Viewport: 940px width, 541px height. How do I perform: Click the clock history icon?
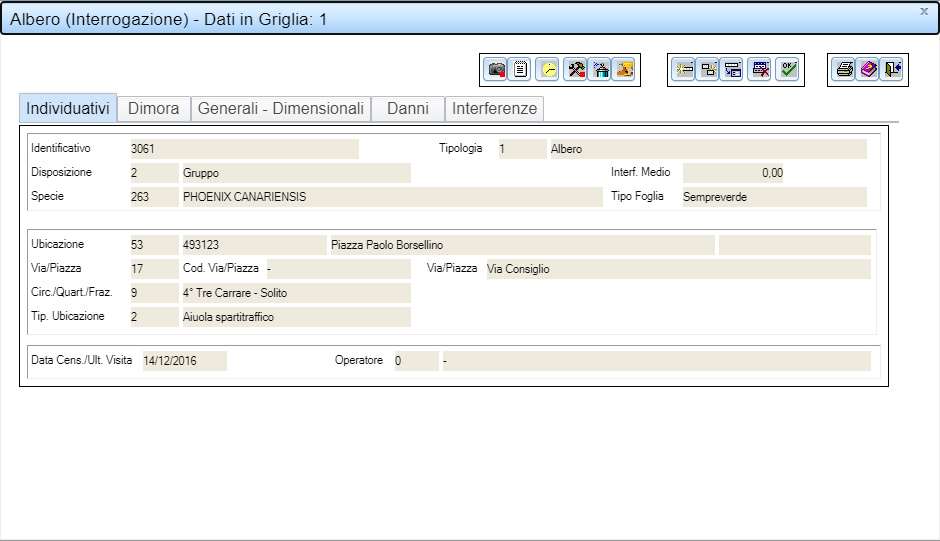549,70
